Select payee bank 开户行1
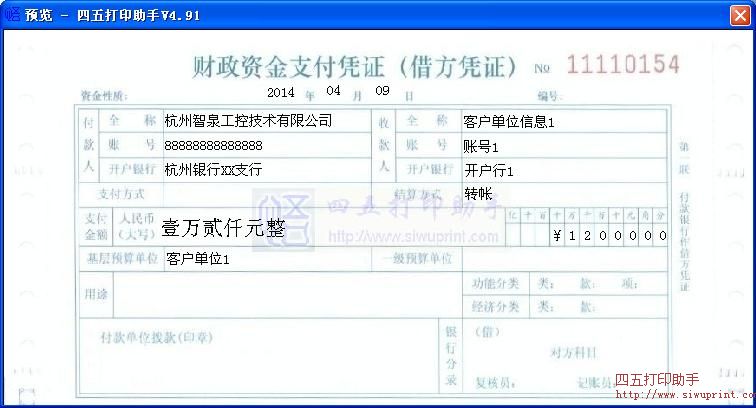Screen dimensions: 756x408 [489, 170]
